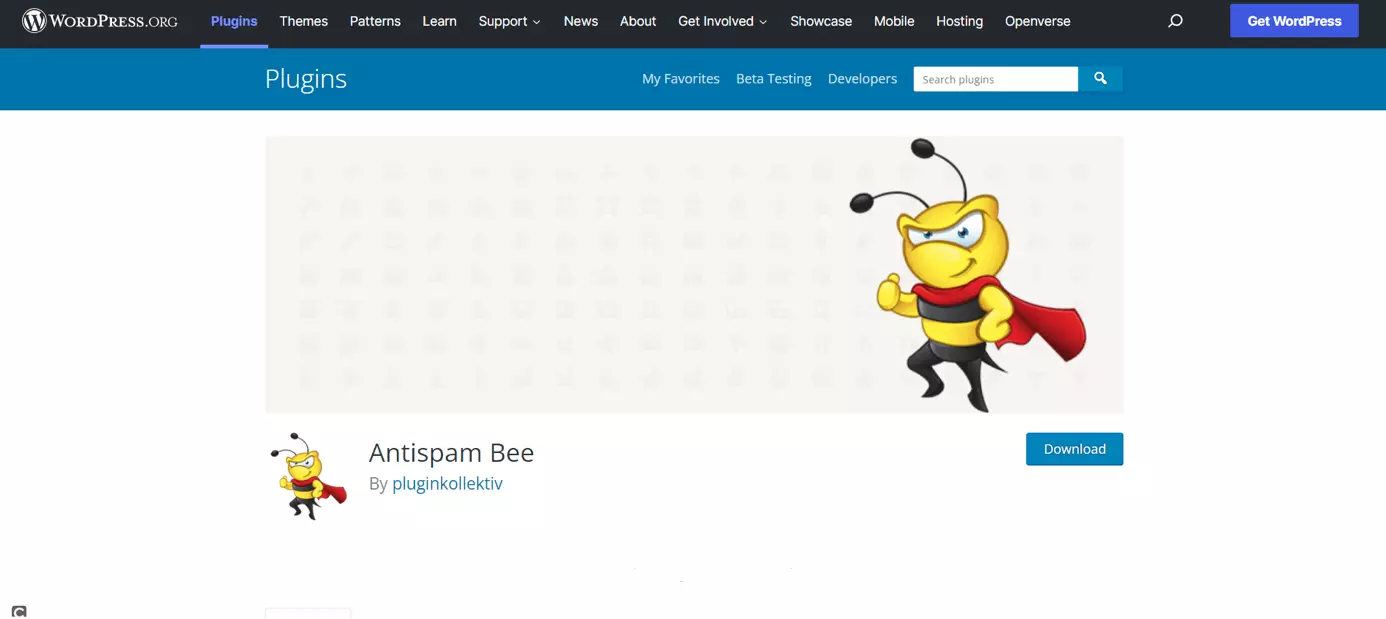This screenshot has height=619, width=1386.
Task: Open the Showcase page
Action: pos(821,21)
